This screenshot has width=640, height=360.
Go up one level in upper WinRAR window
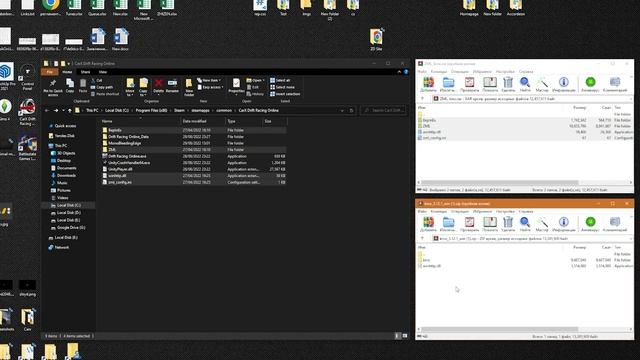pyautogui.click(x=422, y=98)
